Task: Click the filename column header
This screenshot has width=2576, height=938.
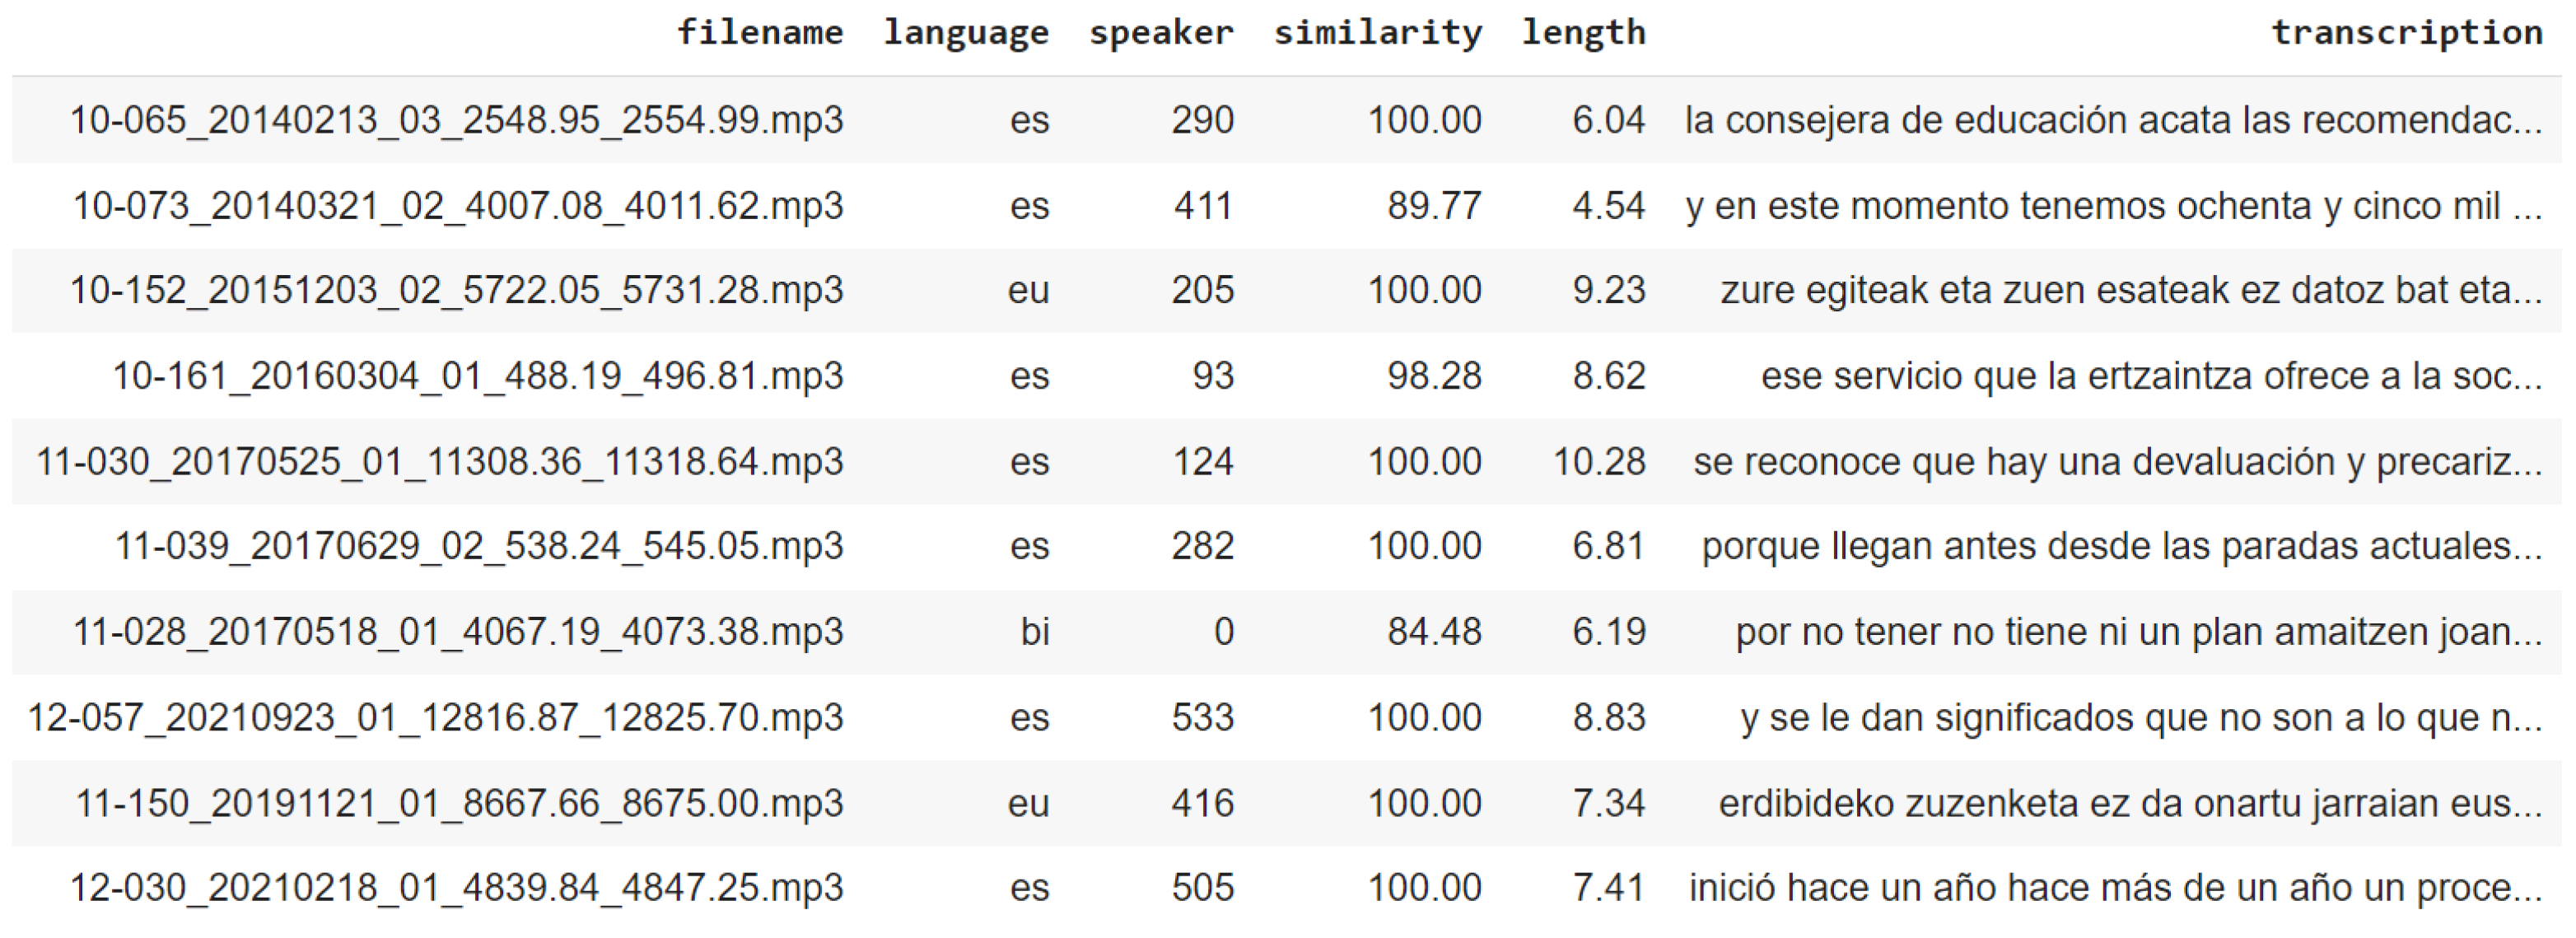Action: coord(760,33)
